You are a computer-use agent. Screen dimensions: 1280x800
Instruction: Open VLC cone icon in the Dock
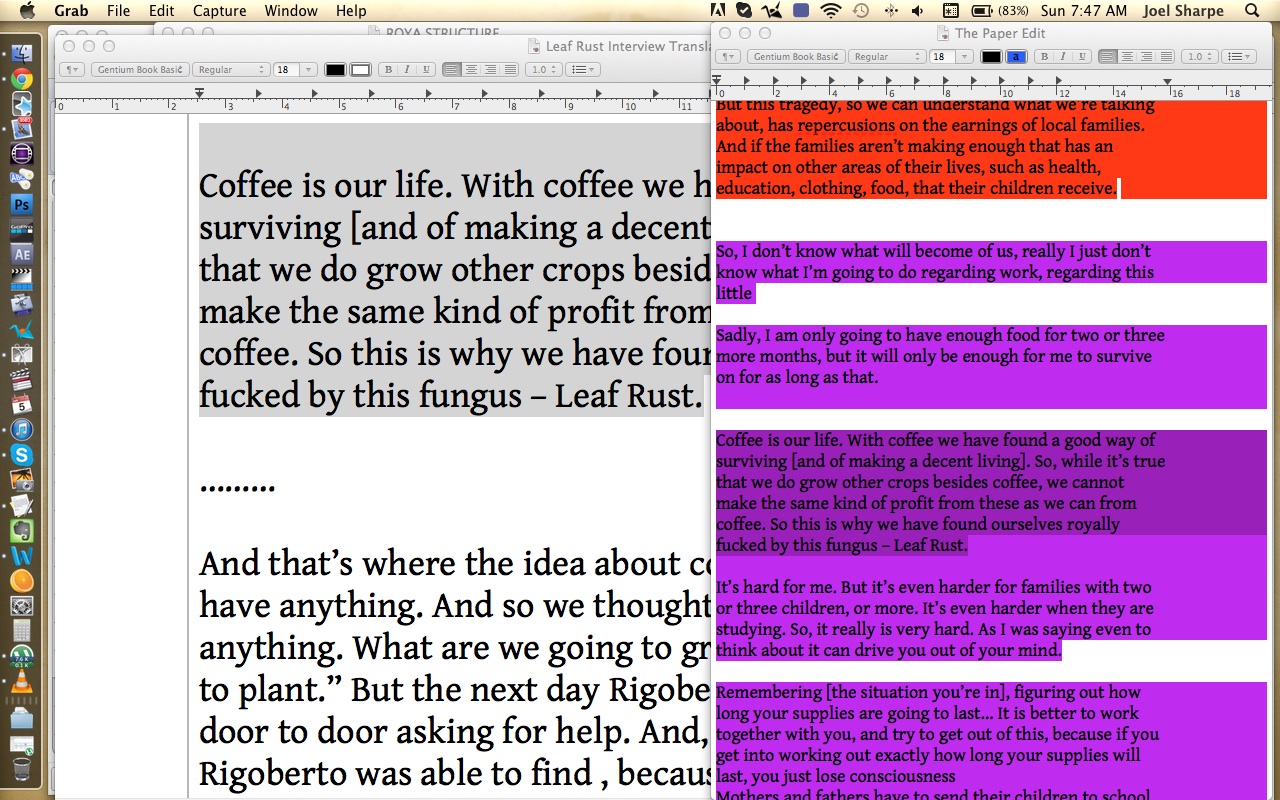click(x=21, y=682)
